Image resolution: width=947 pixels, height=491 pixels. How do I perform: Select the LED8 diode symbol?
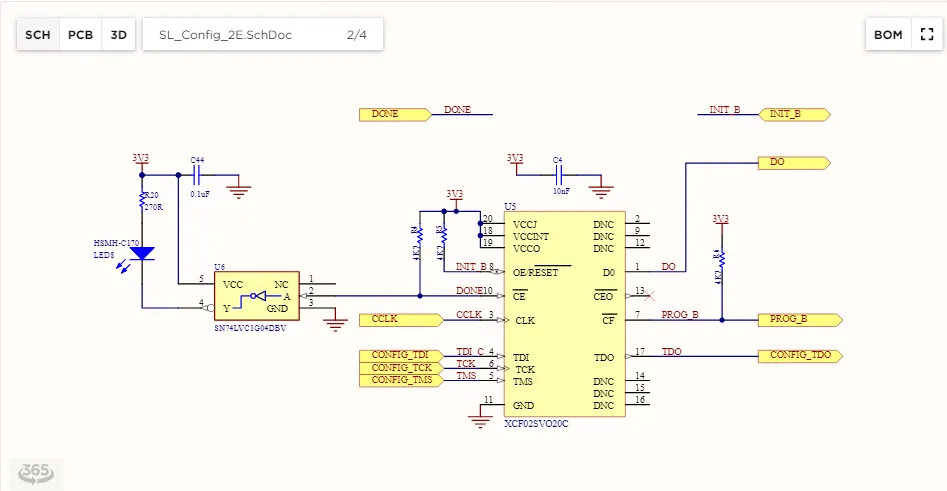tap(142, 254)
